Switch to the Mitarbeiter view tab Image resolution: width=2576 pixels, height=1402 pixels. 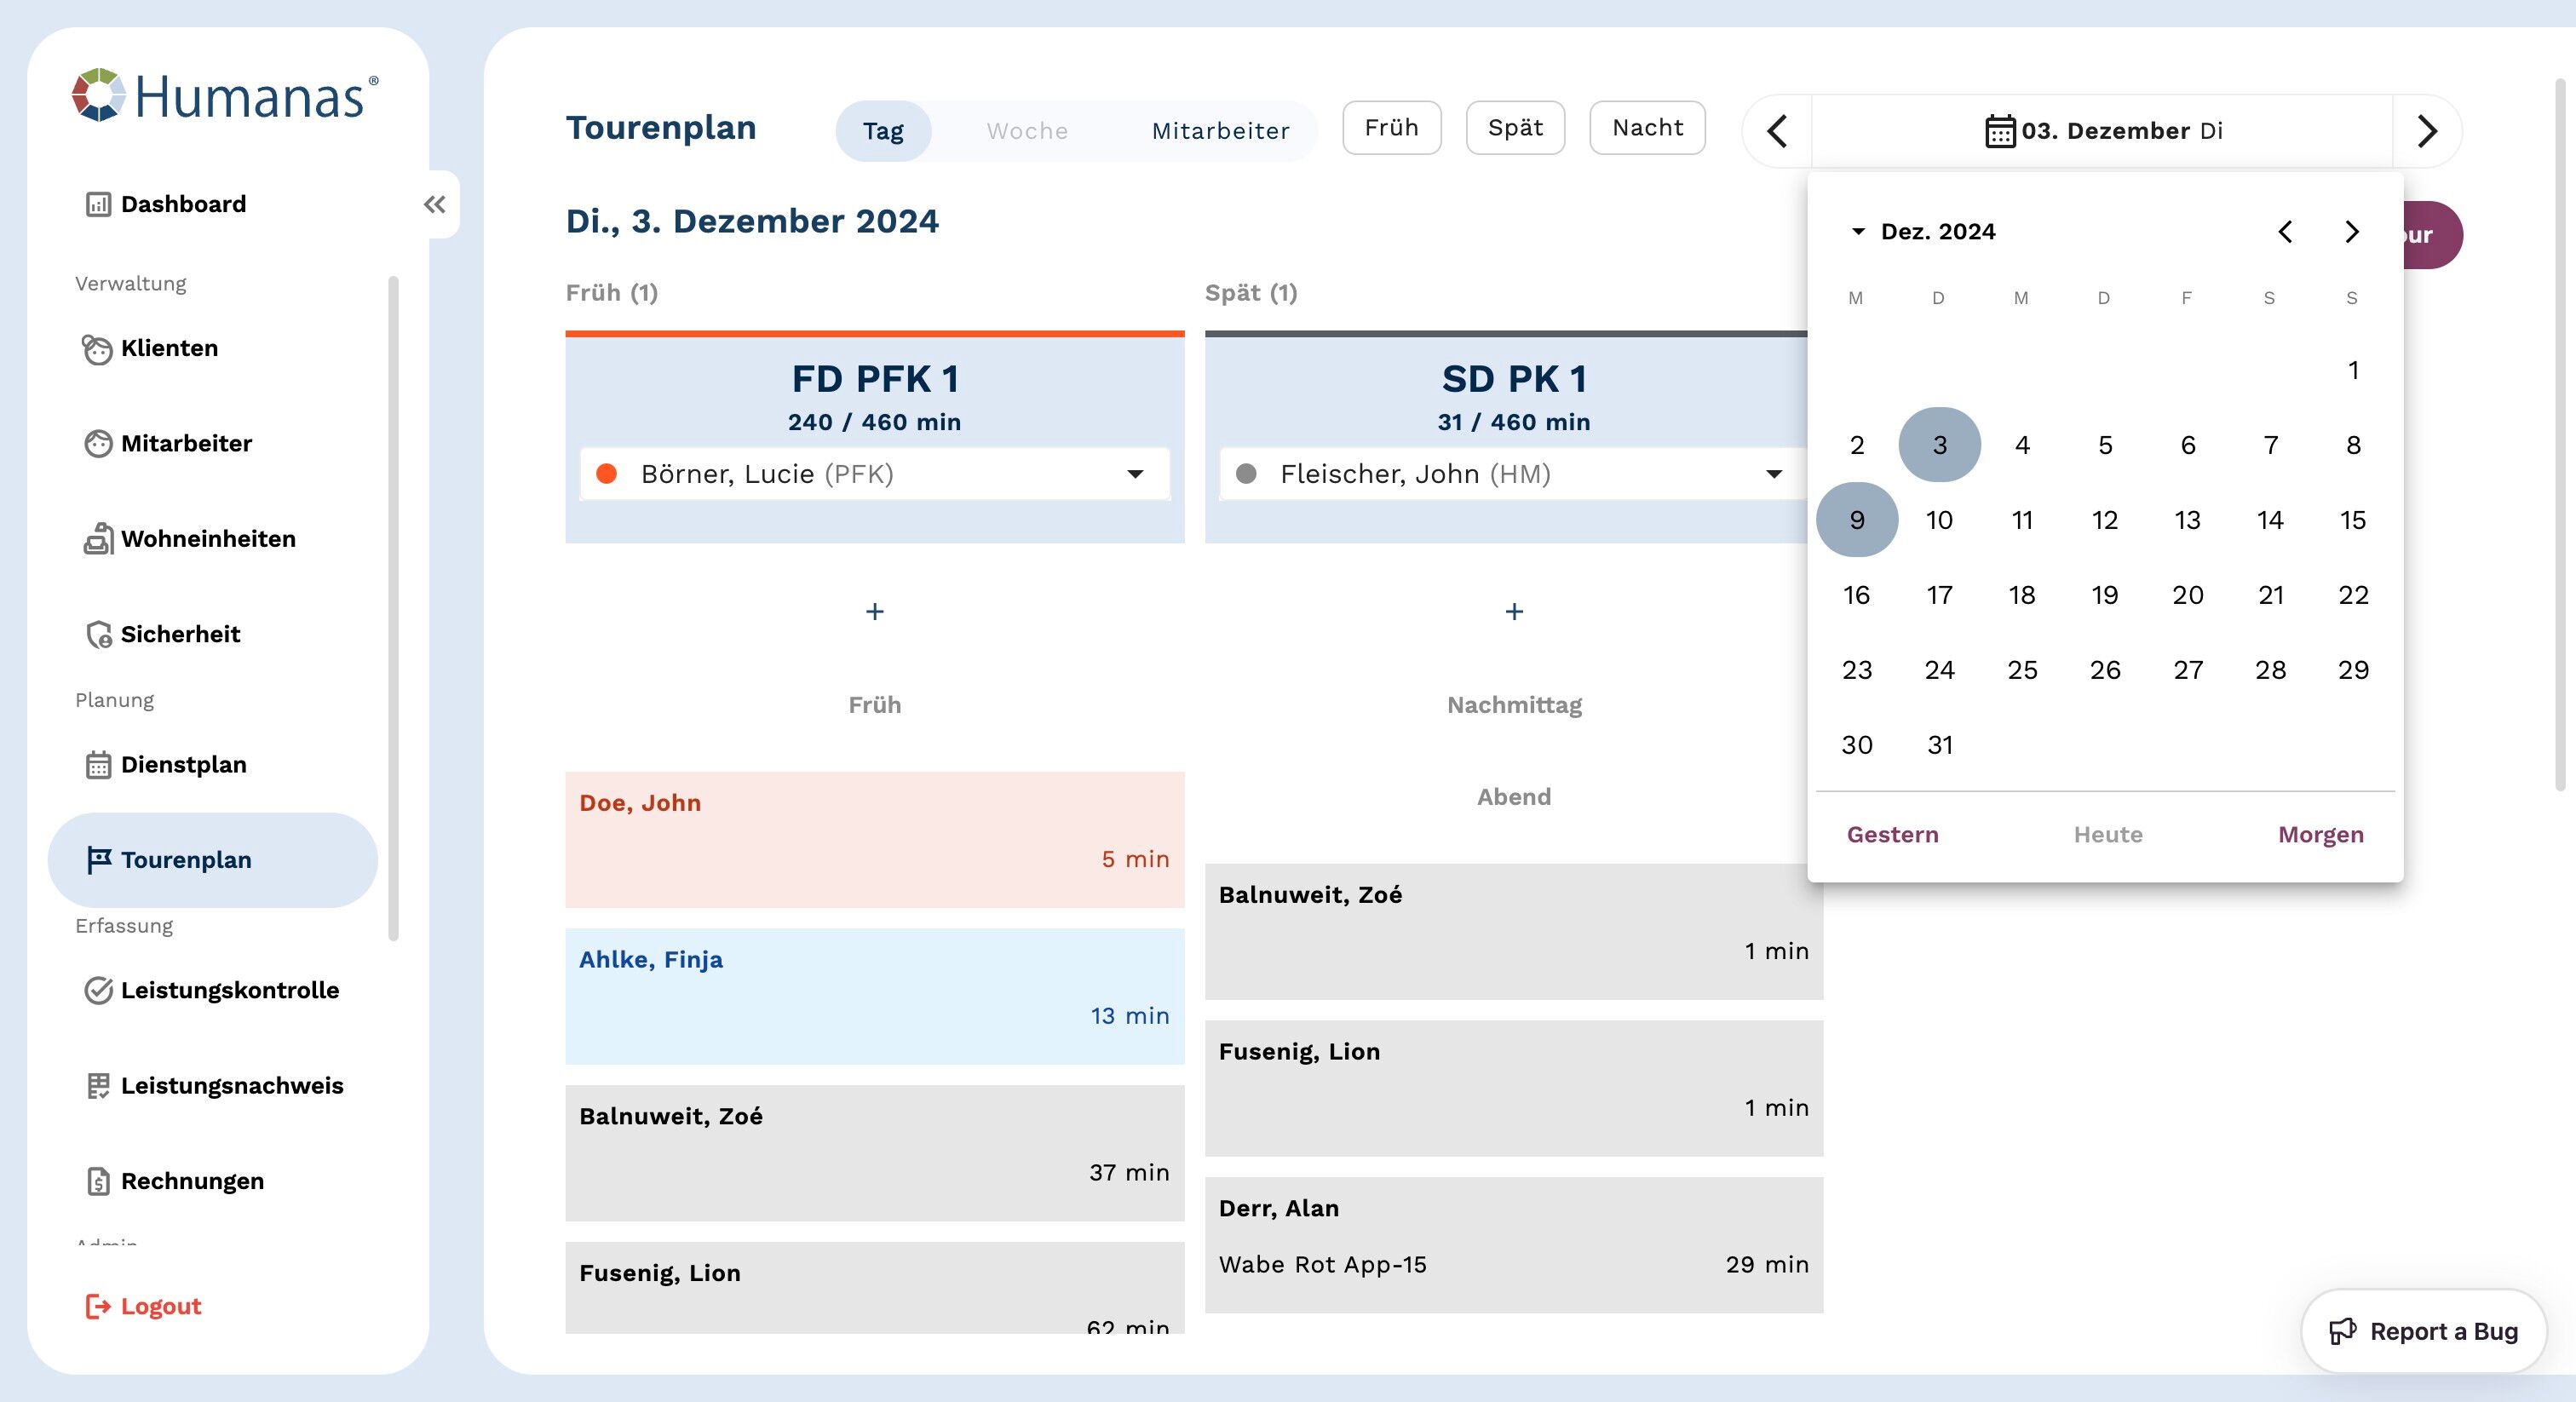tap(1220, 131)
